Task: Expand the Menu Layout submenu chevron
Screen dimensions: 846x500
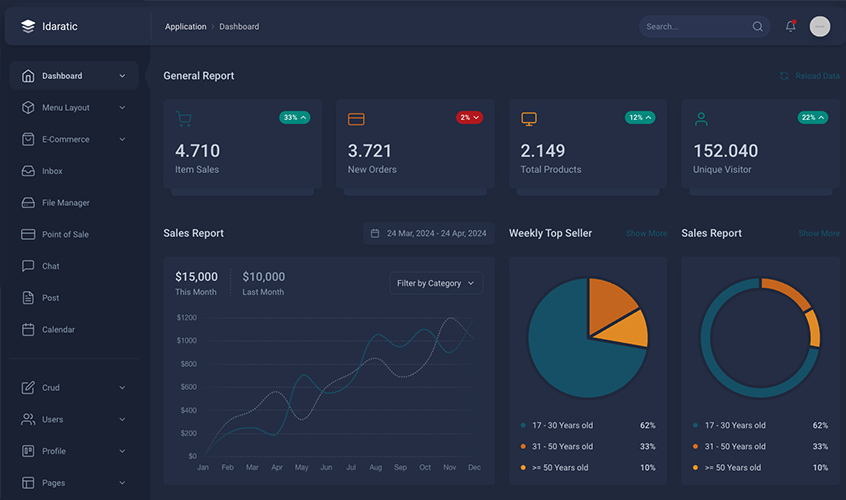Action: click(x=122, y=108)
